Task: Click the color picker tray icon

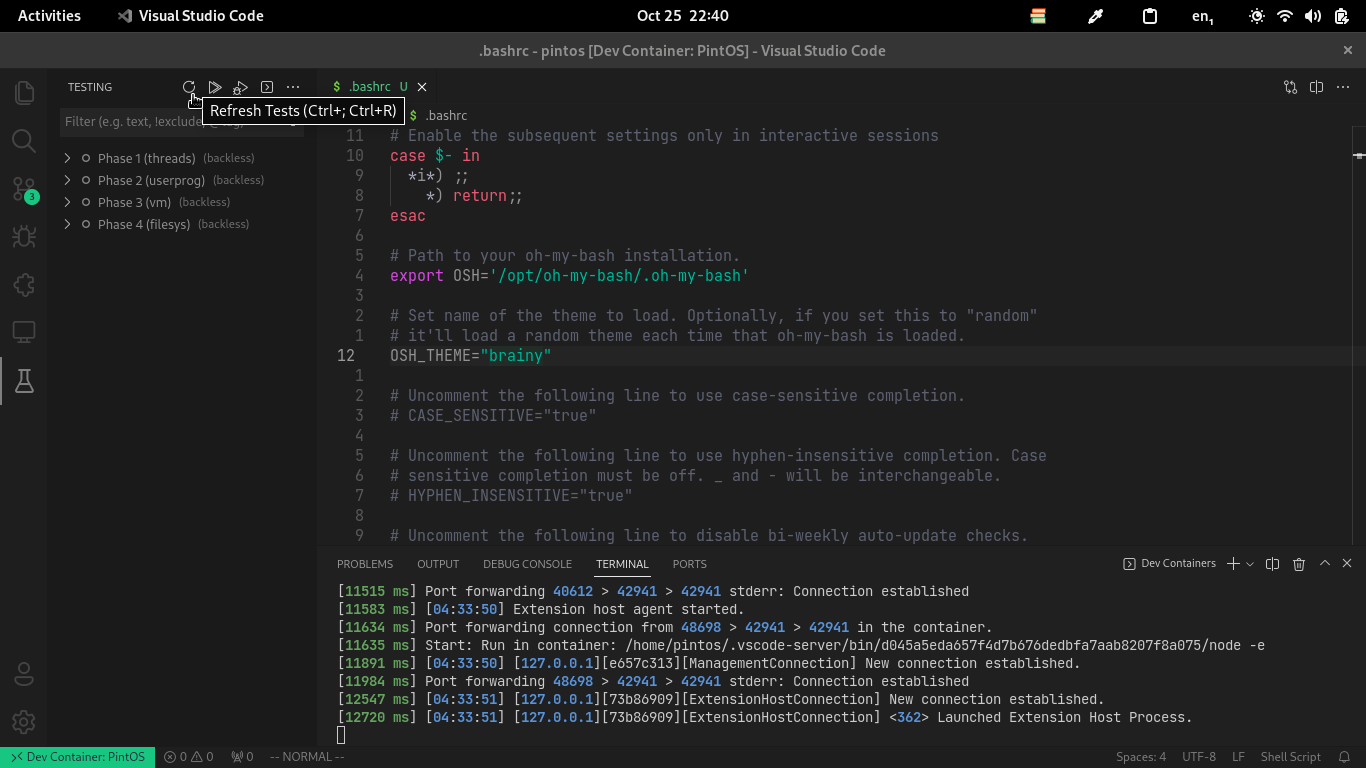Action: click(1095, 16)
